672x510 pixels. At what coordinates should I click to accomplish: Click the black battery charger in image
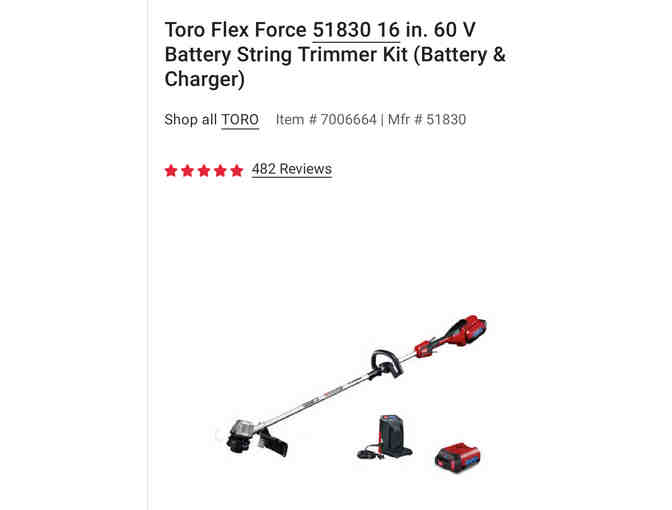[x=385, y=438]
